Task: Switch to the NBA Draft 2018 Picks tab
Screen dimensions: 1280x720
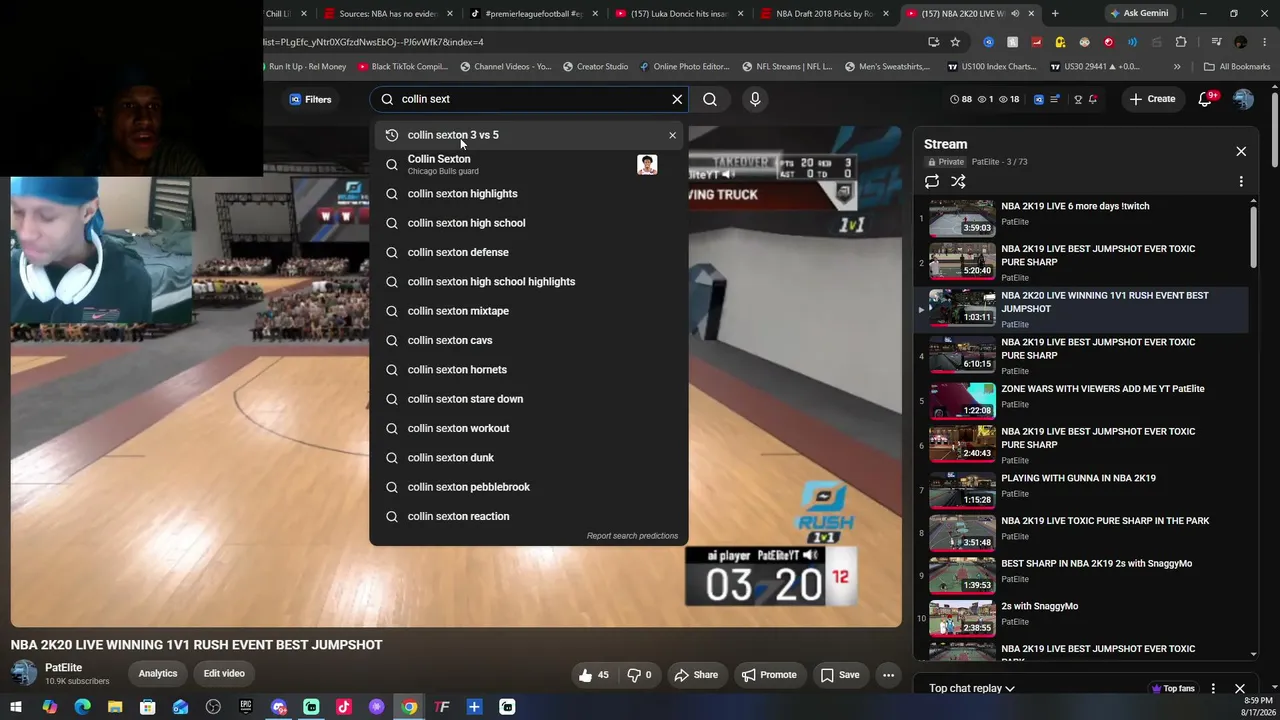Action: coord(826,14)
